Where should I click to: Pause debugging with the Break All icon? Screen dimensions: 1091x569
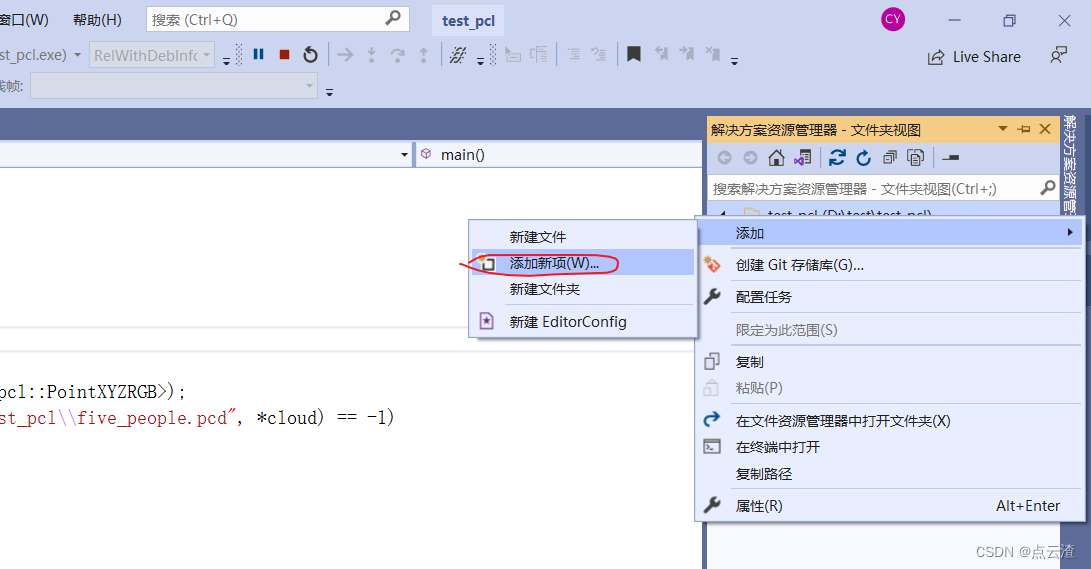[258, 54]
